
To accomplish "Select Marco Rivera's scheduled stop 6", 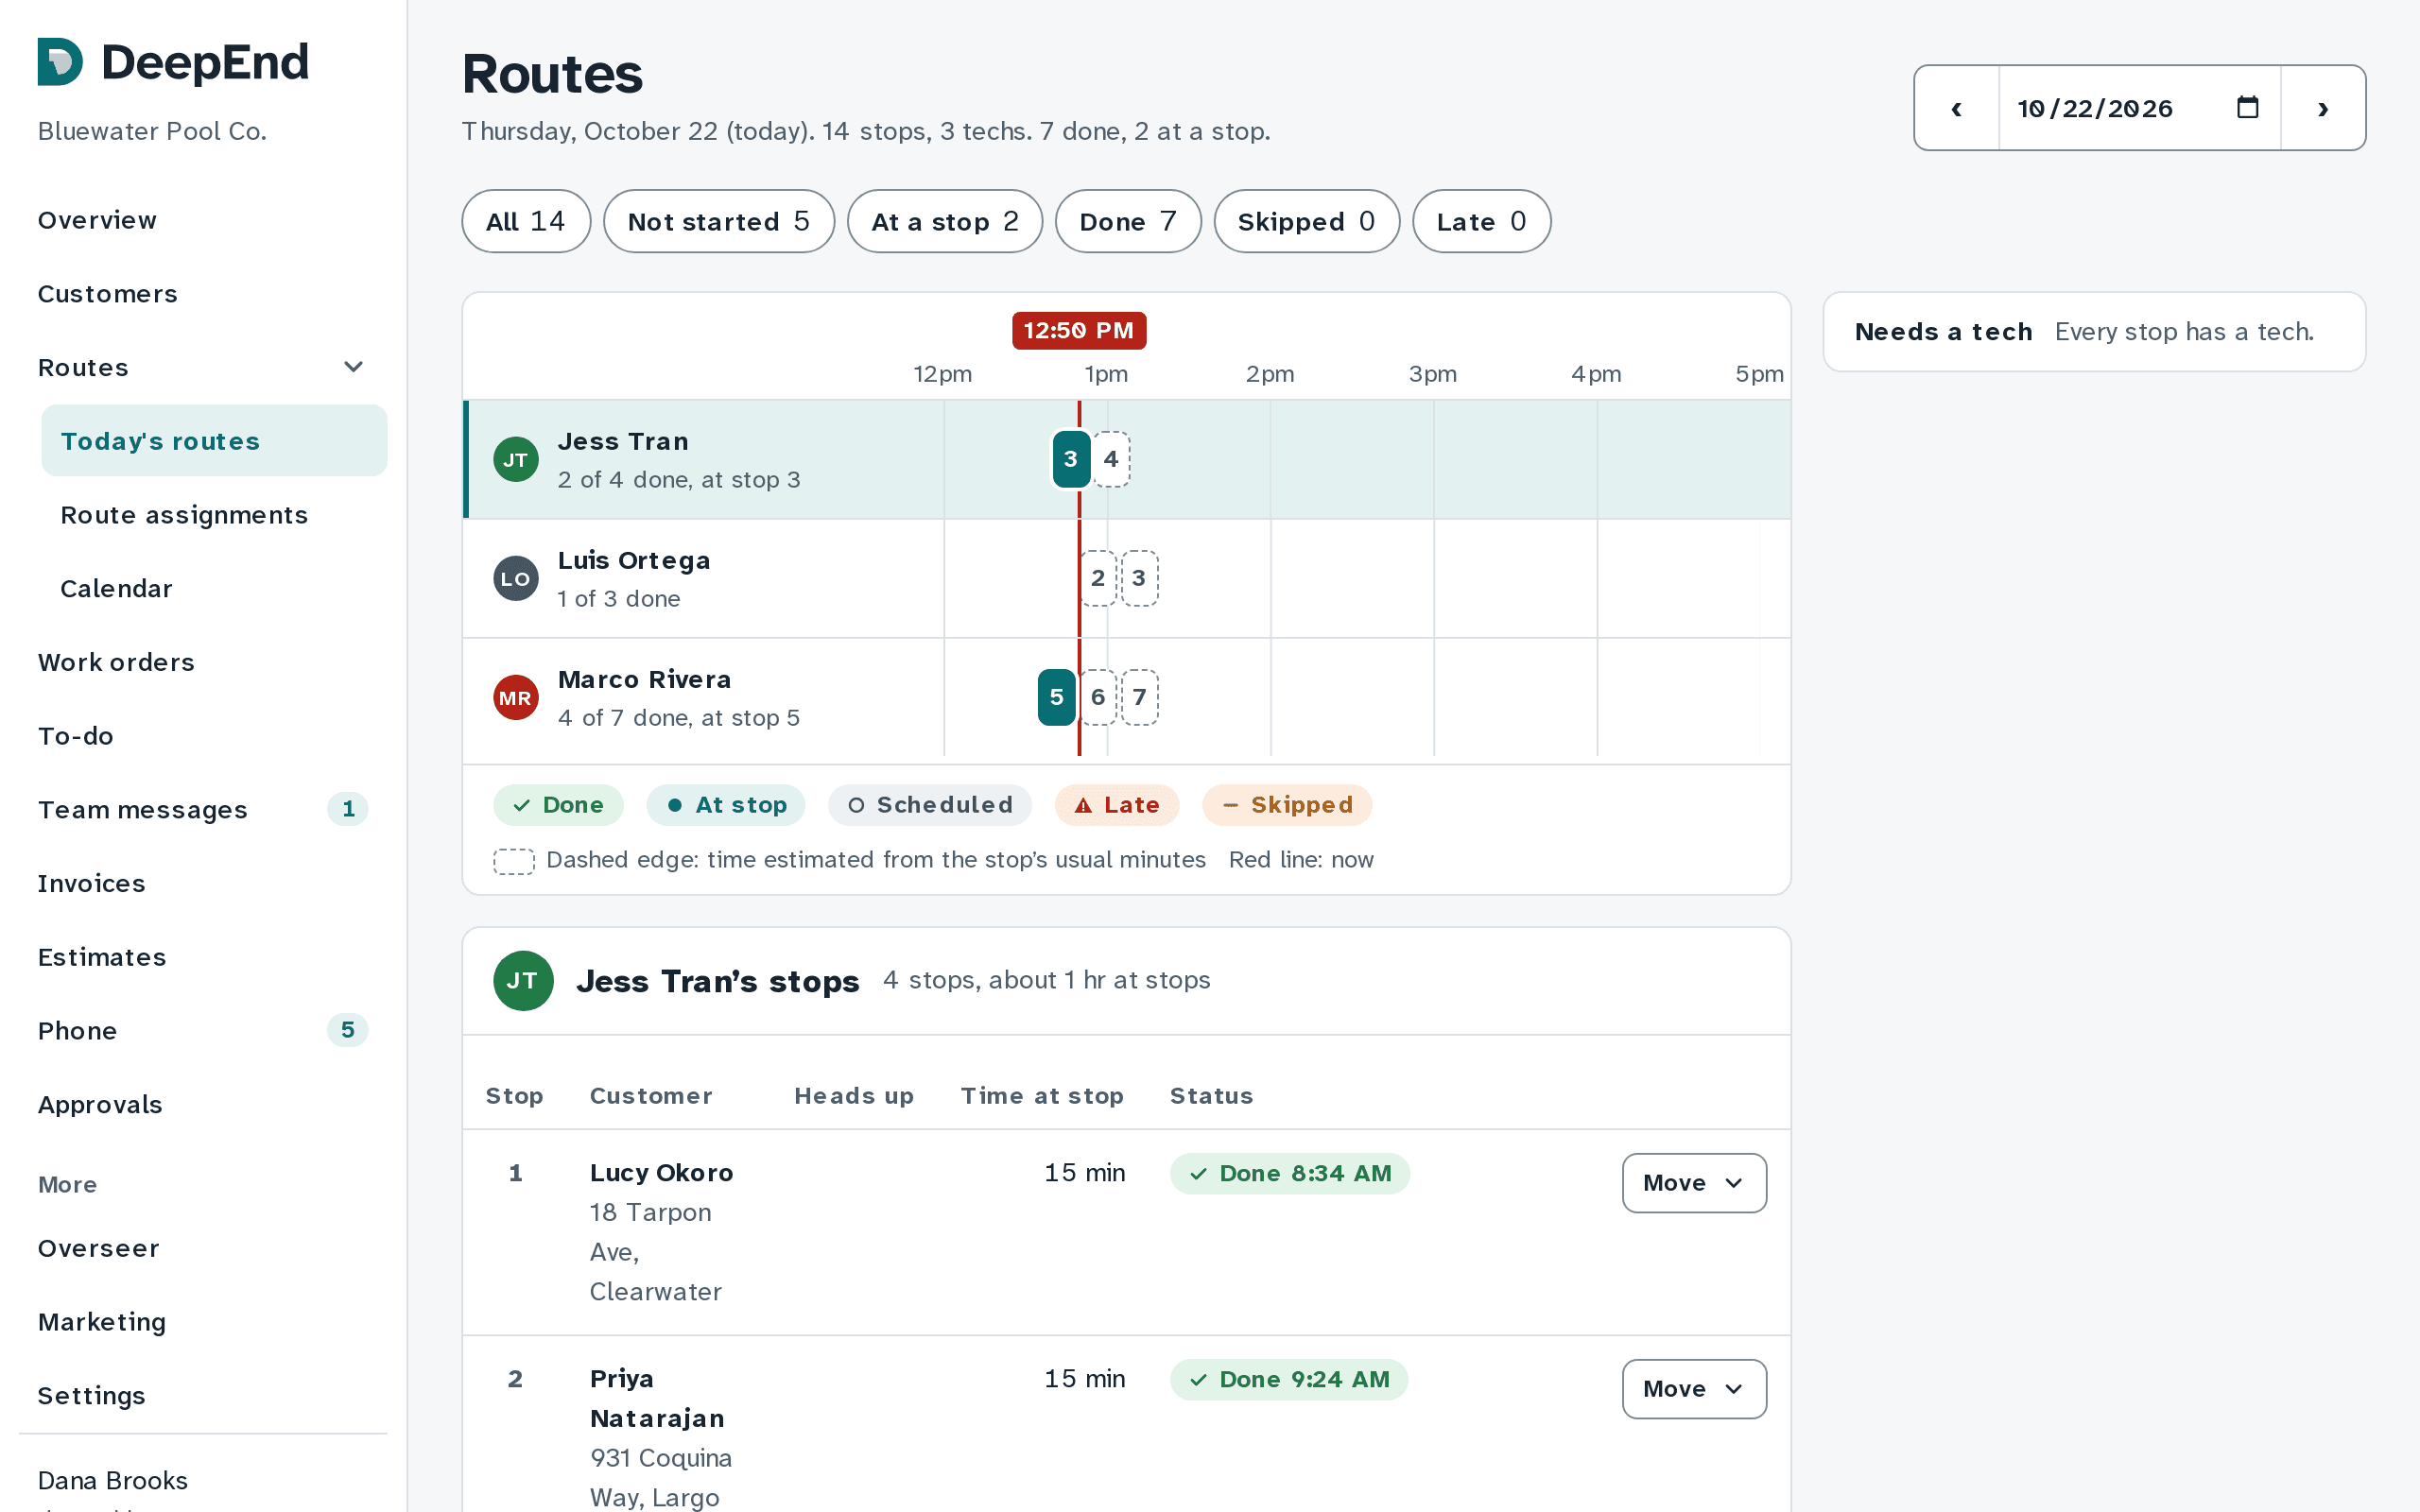I will click(1098, 697).
